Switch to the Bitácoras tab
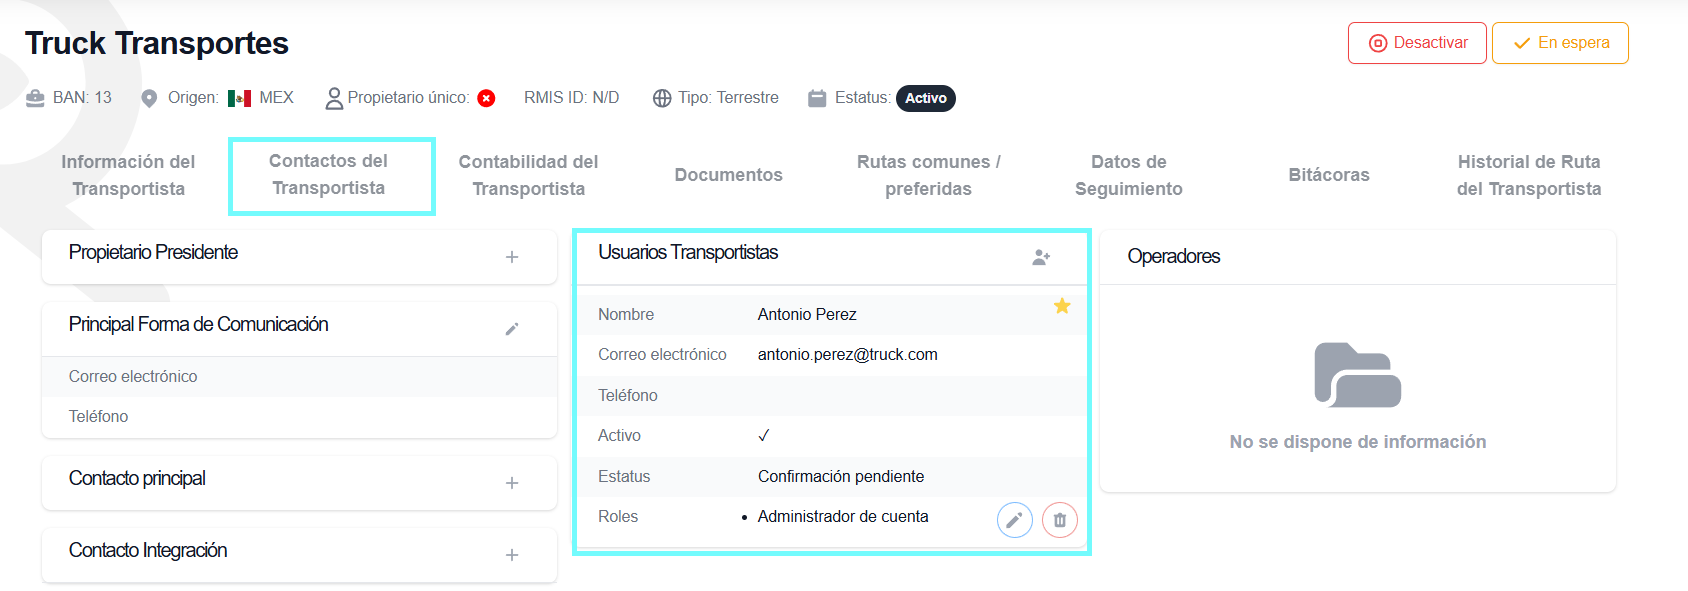1688x591 pixels. pyautogui.click(x=1328, y=175)
